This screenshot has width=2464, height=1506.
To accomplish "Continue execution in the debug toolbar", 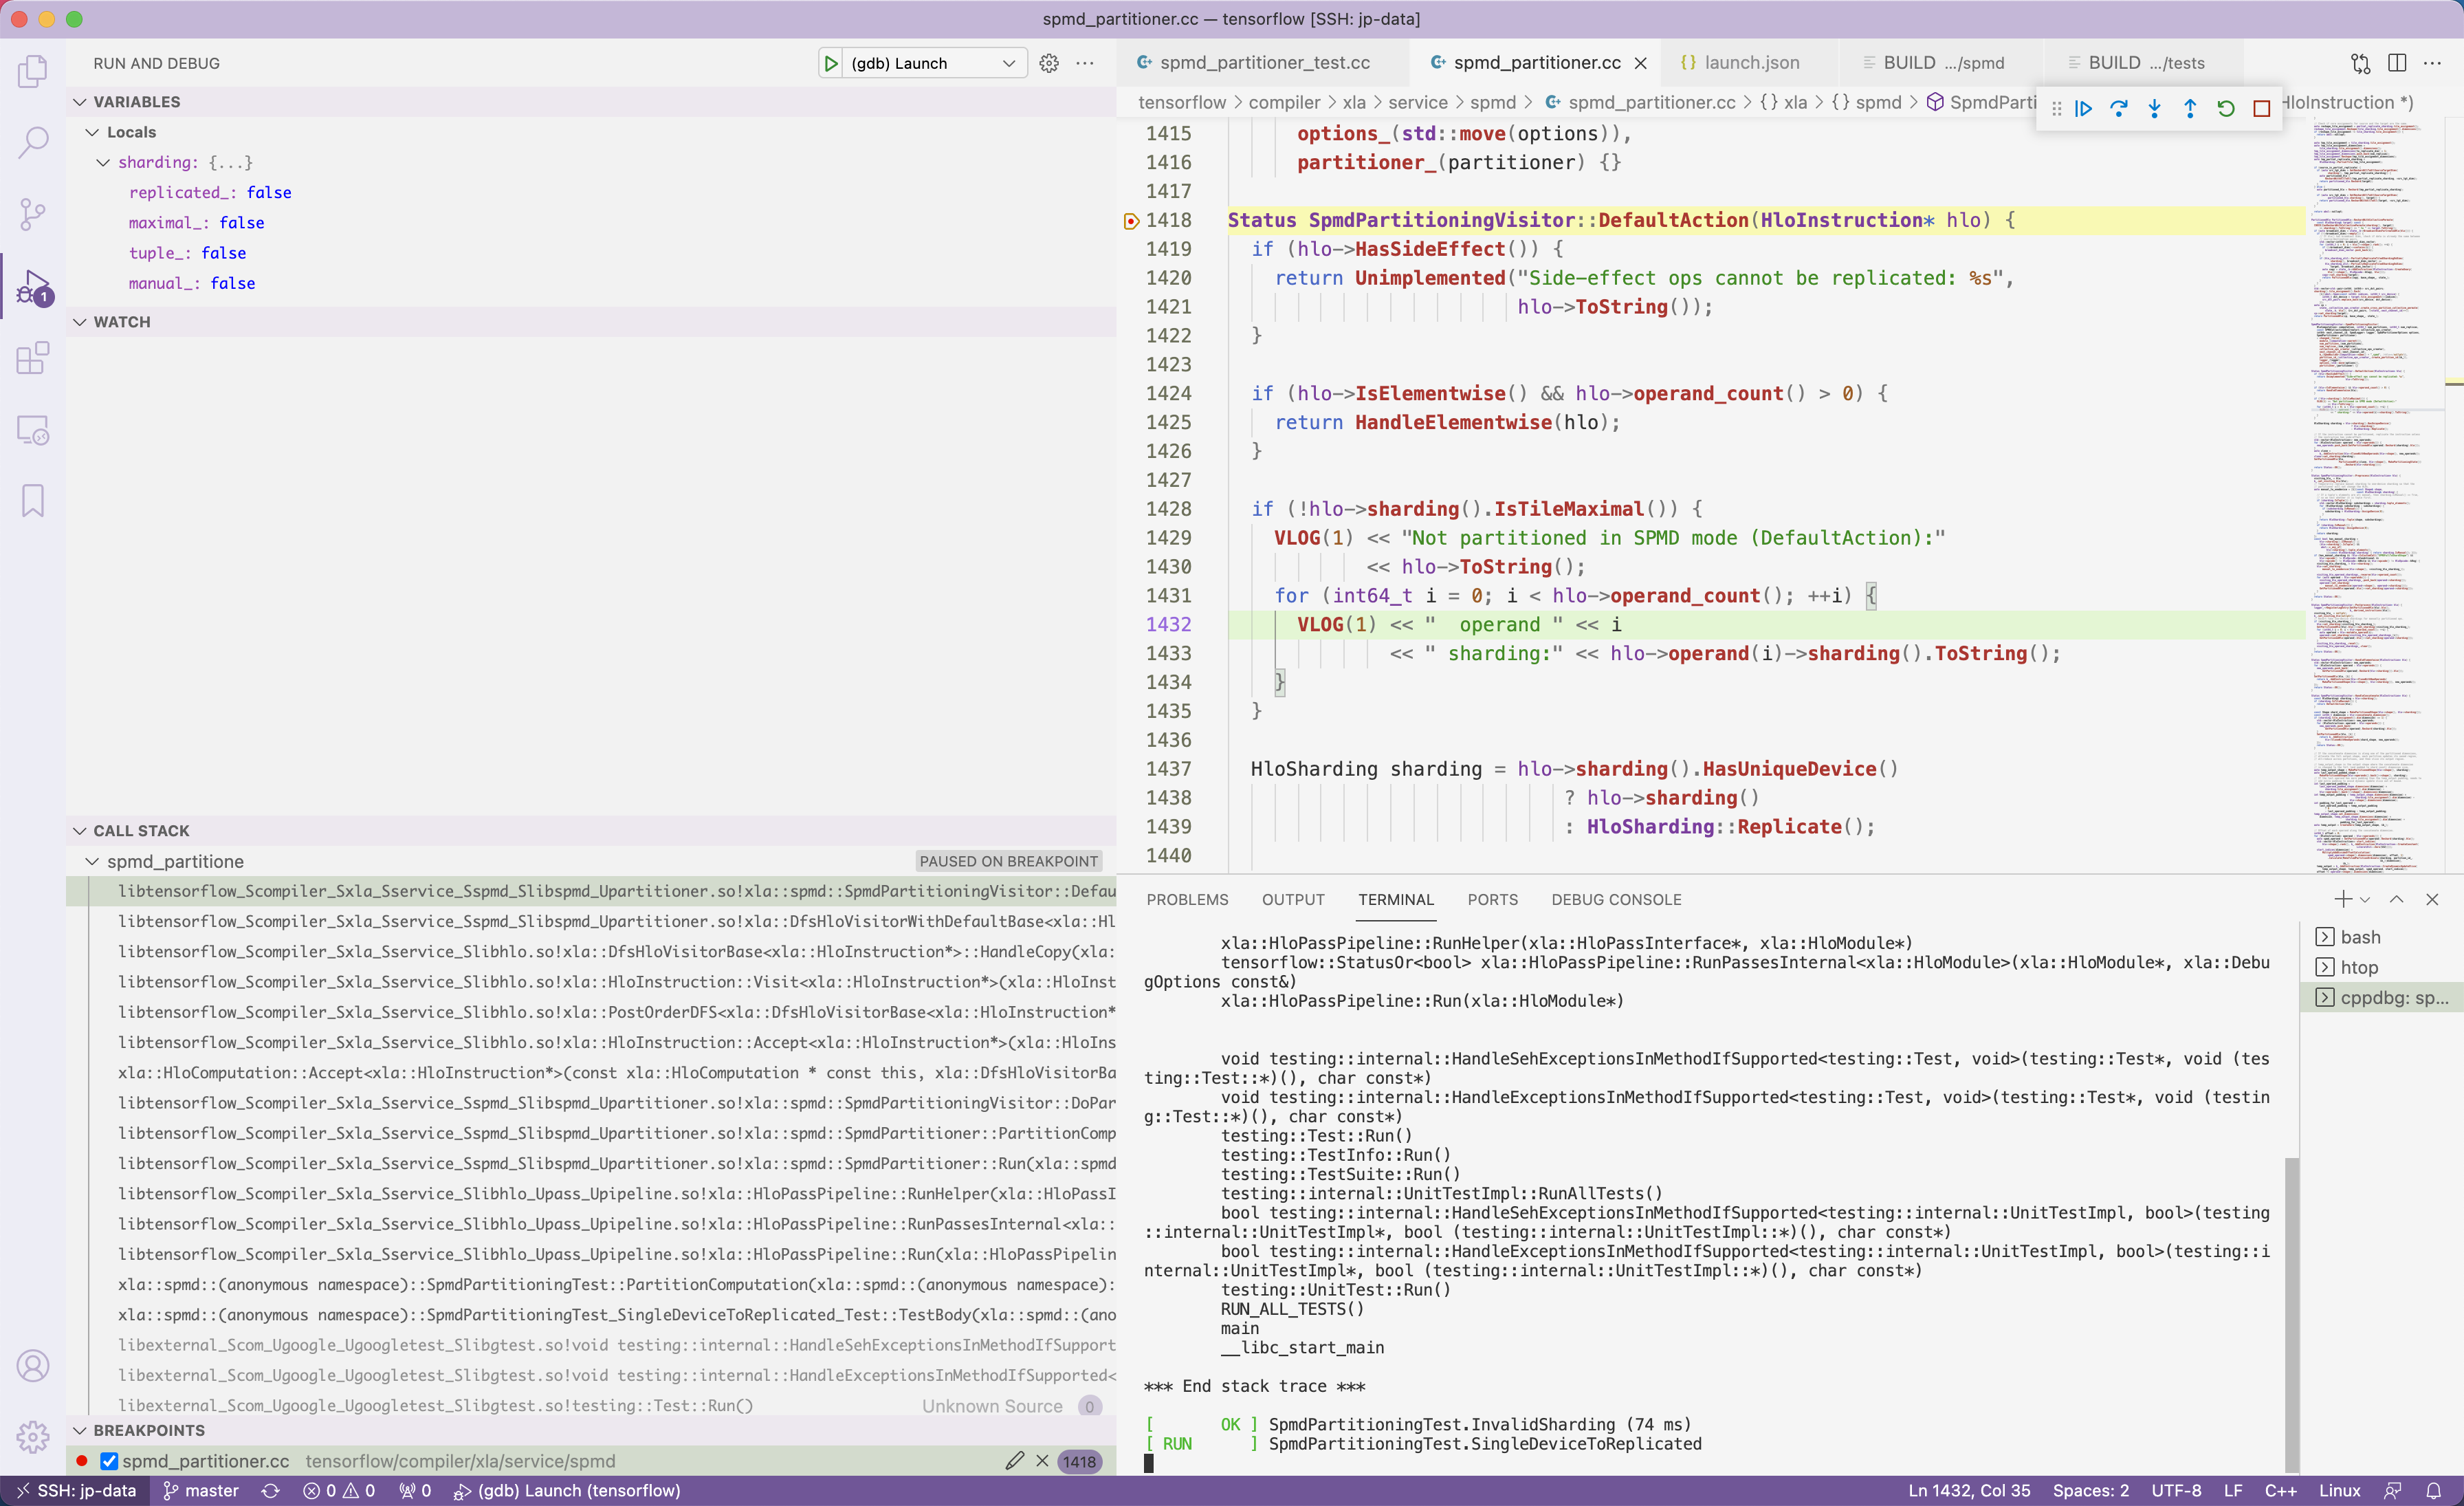I will coord(2083,108).
